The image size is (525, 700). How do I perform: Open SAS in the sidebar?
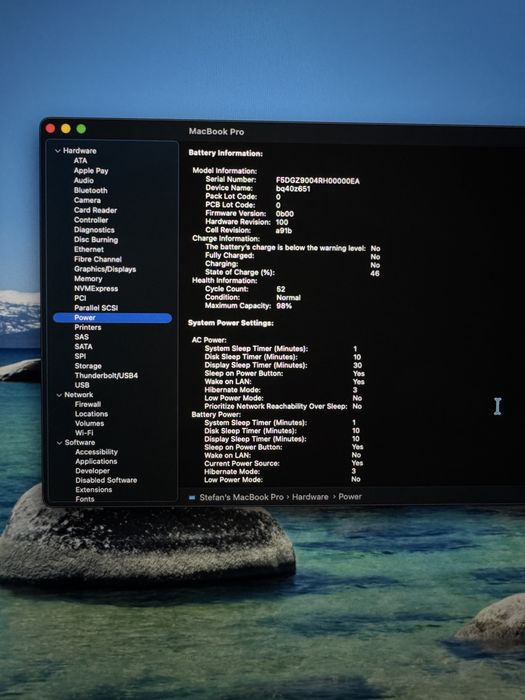click(x=82, y=337)
